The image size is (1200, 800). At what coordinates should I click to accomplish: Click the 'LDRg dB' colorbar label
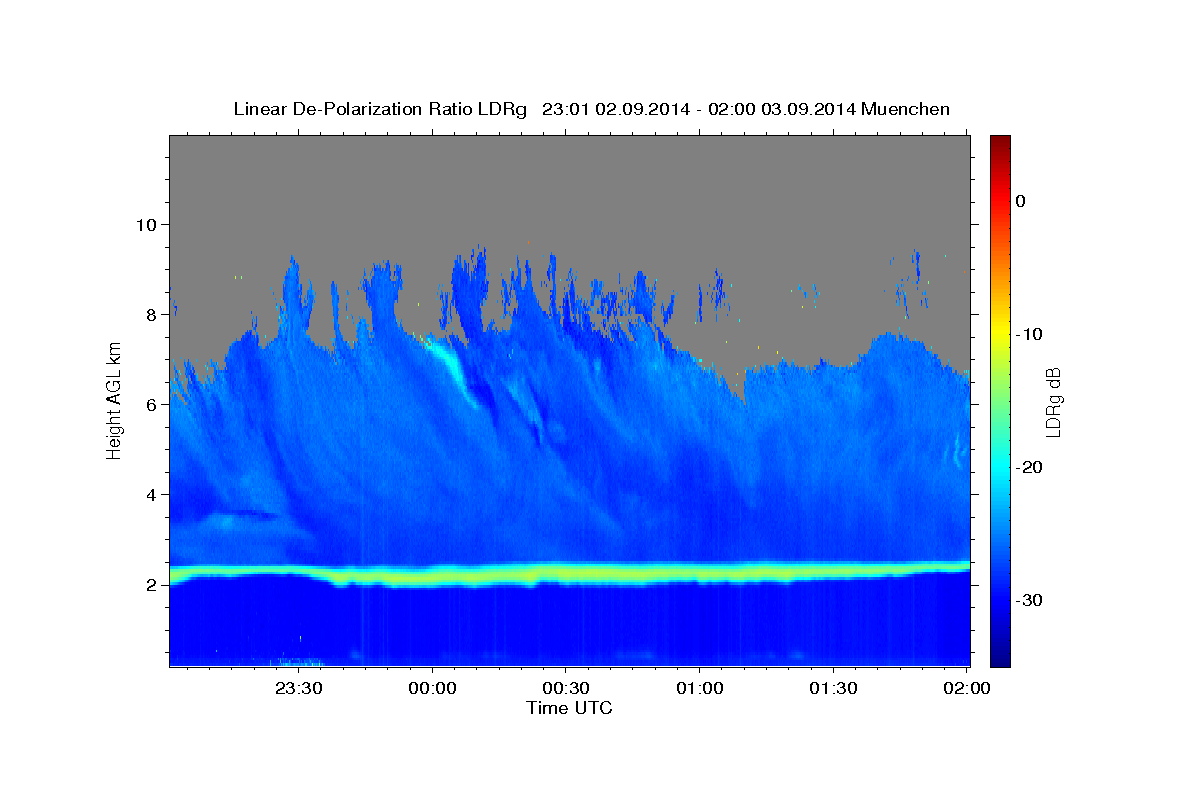tap(1053, 401)
